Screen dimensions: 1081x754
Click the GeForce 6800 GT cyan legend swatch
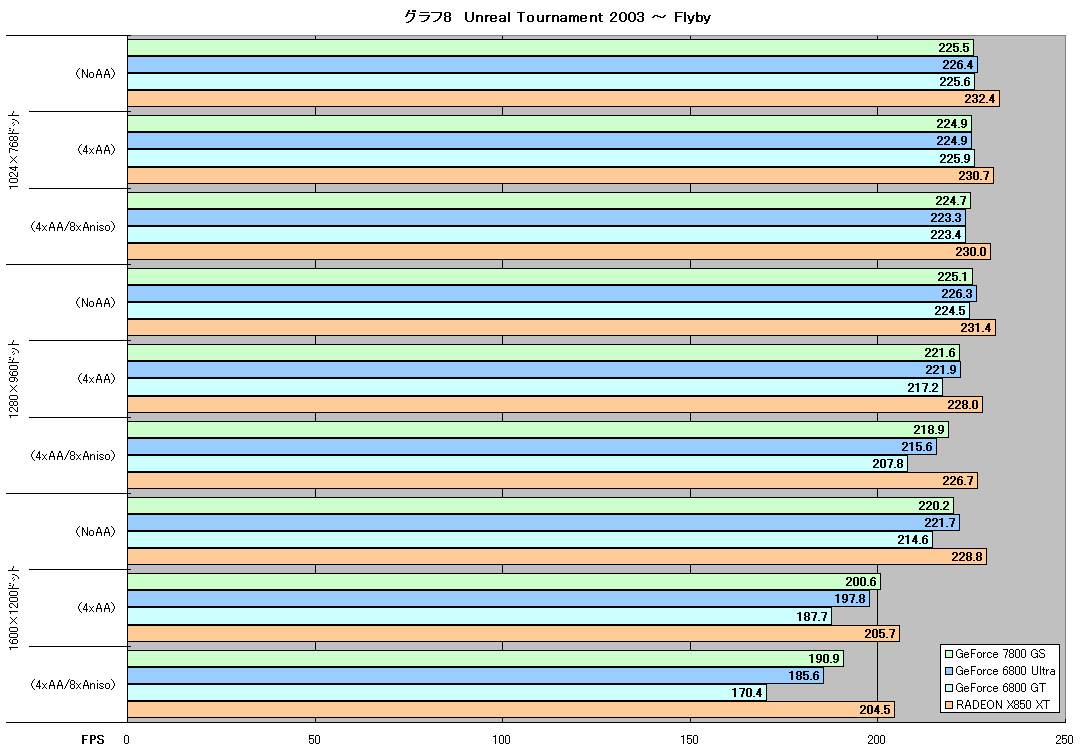point(949,688)
